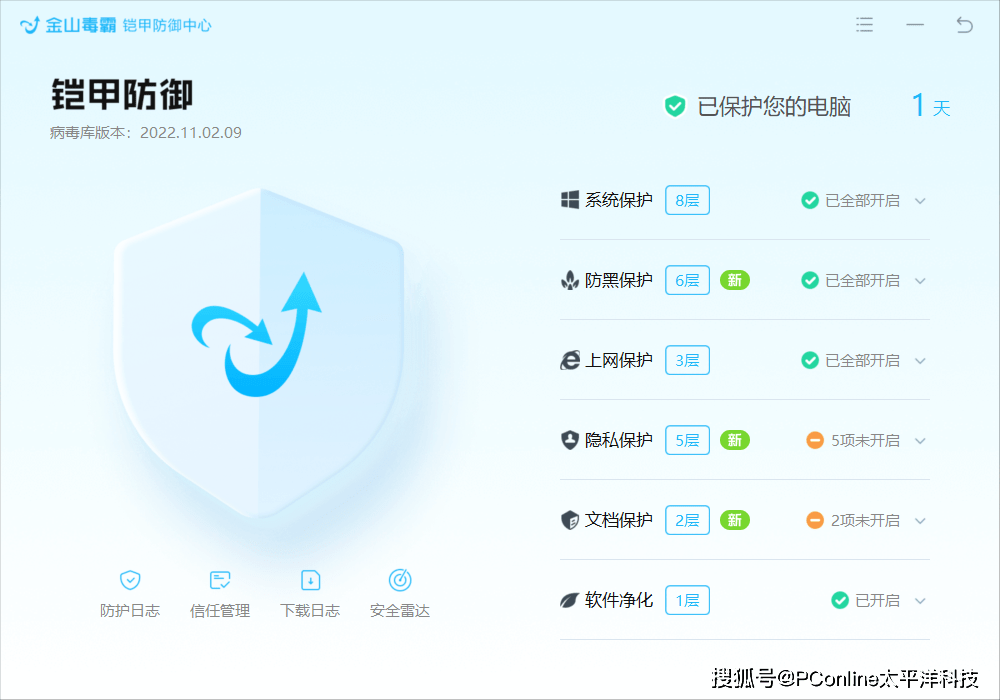Minimize the 铠甲防御中心 window
The width and height of the screenshot is (1000, 700).
pos(915,25)
